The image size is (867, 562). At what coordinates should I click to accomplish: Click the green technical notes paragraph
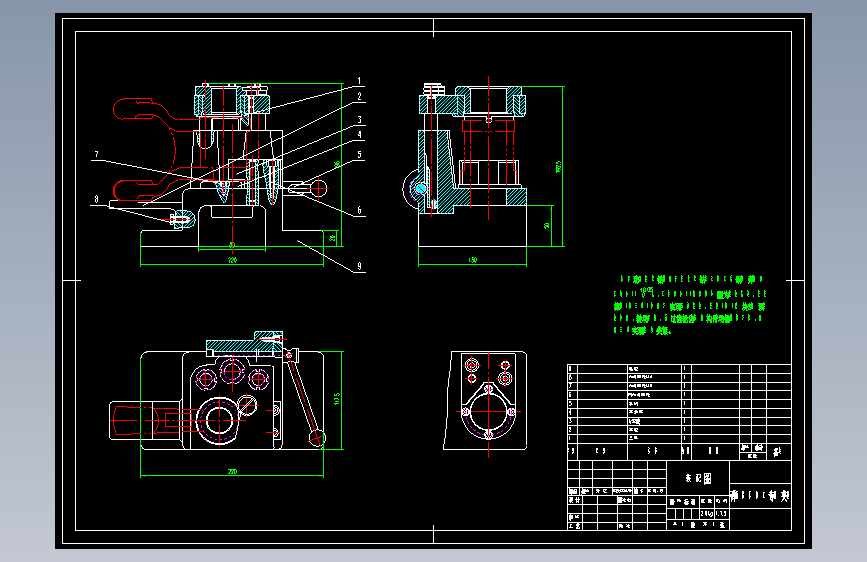point(690,305)
